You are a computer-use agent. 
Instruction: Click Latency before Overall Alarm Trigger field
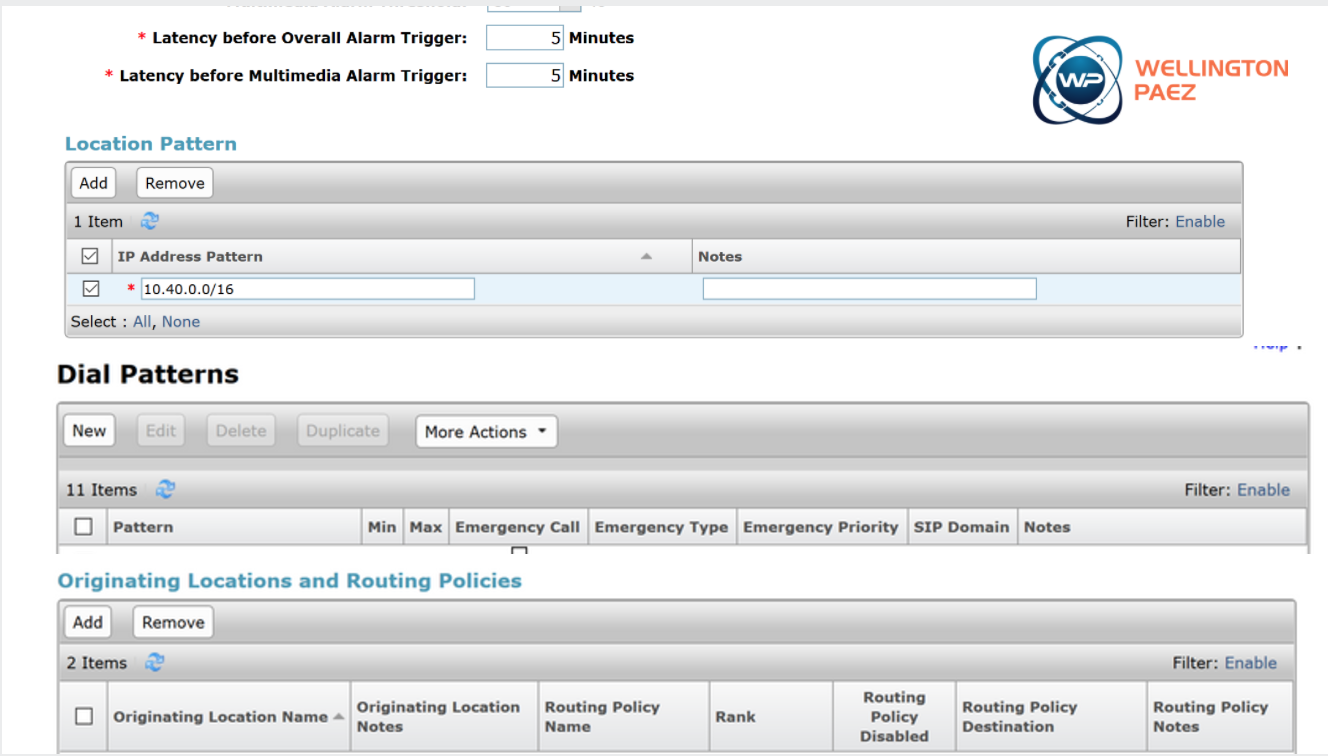click(x=525, y=38)
